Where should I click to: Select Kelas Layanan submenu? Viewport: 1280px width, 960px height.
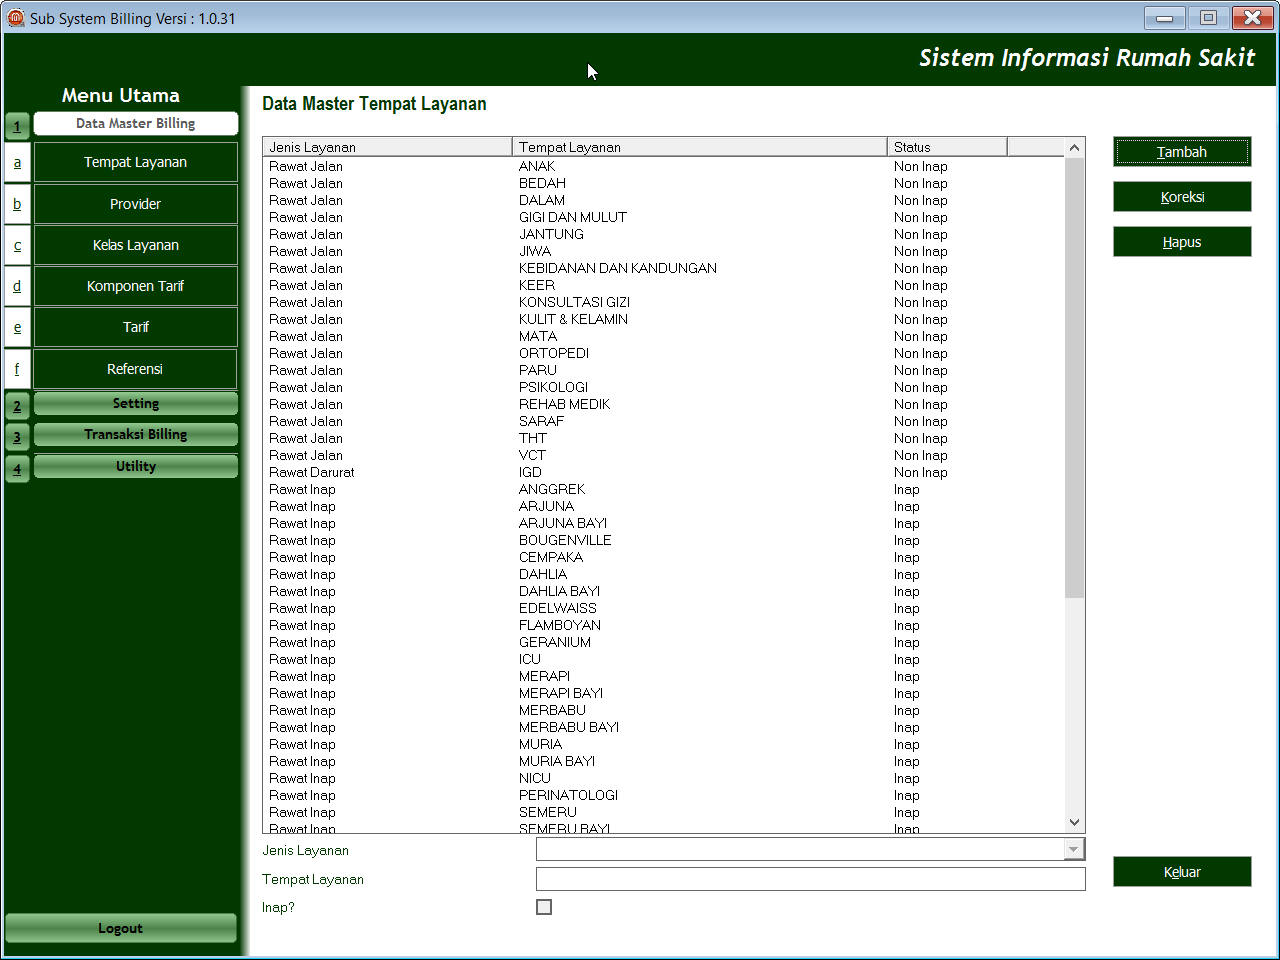point(136,245)
